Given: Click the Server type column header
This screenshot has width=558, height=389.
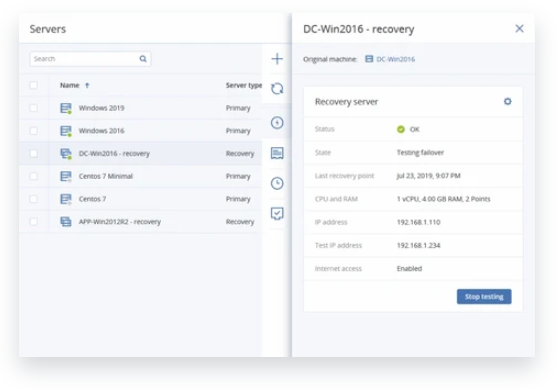Looking at the screenshot, I should pos(244,85).
